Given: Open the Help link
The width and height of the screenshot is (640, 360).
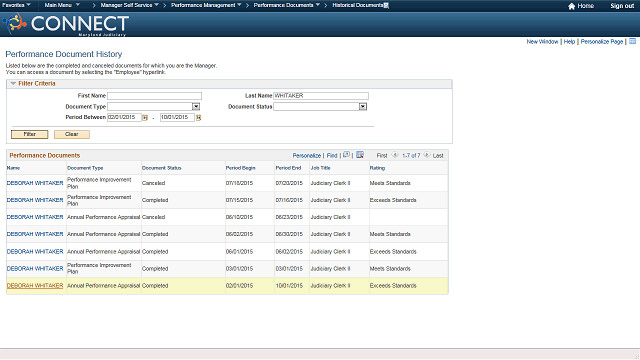Looking at the screenshot, I should (569, 42).
